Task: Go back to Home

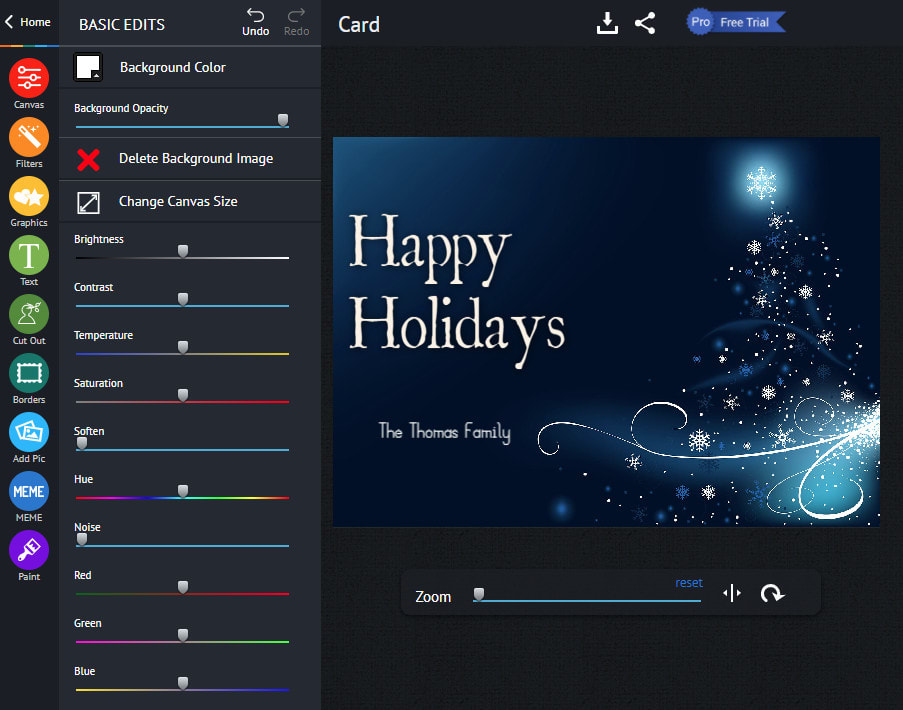Action: [x=28, y=22]
